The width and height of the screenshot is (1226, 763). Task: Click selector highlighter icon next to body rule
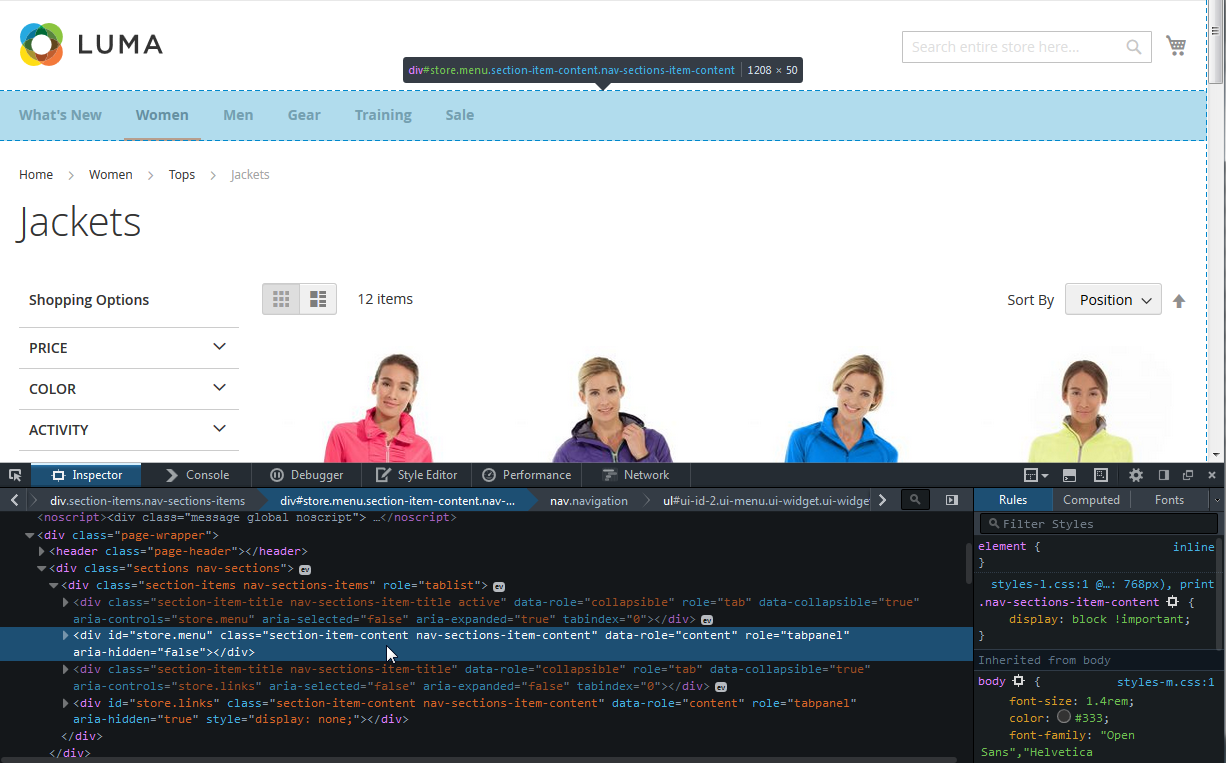pos(1018,681)
